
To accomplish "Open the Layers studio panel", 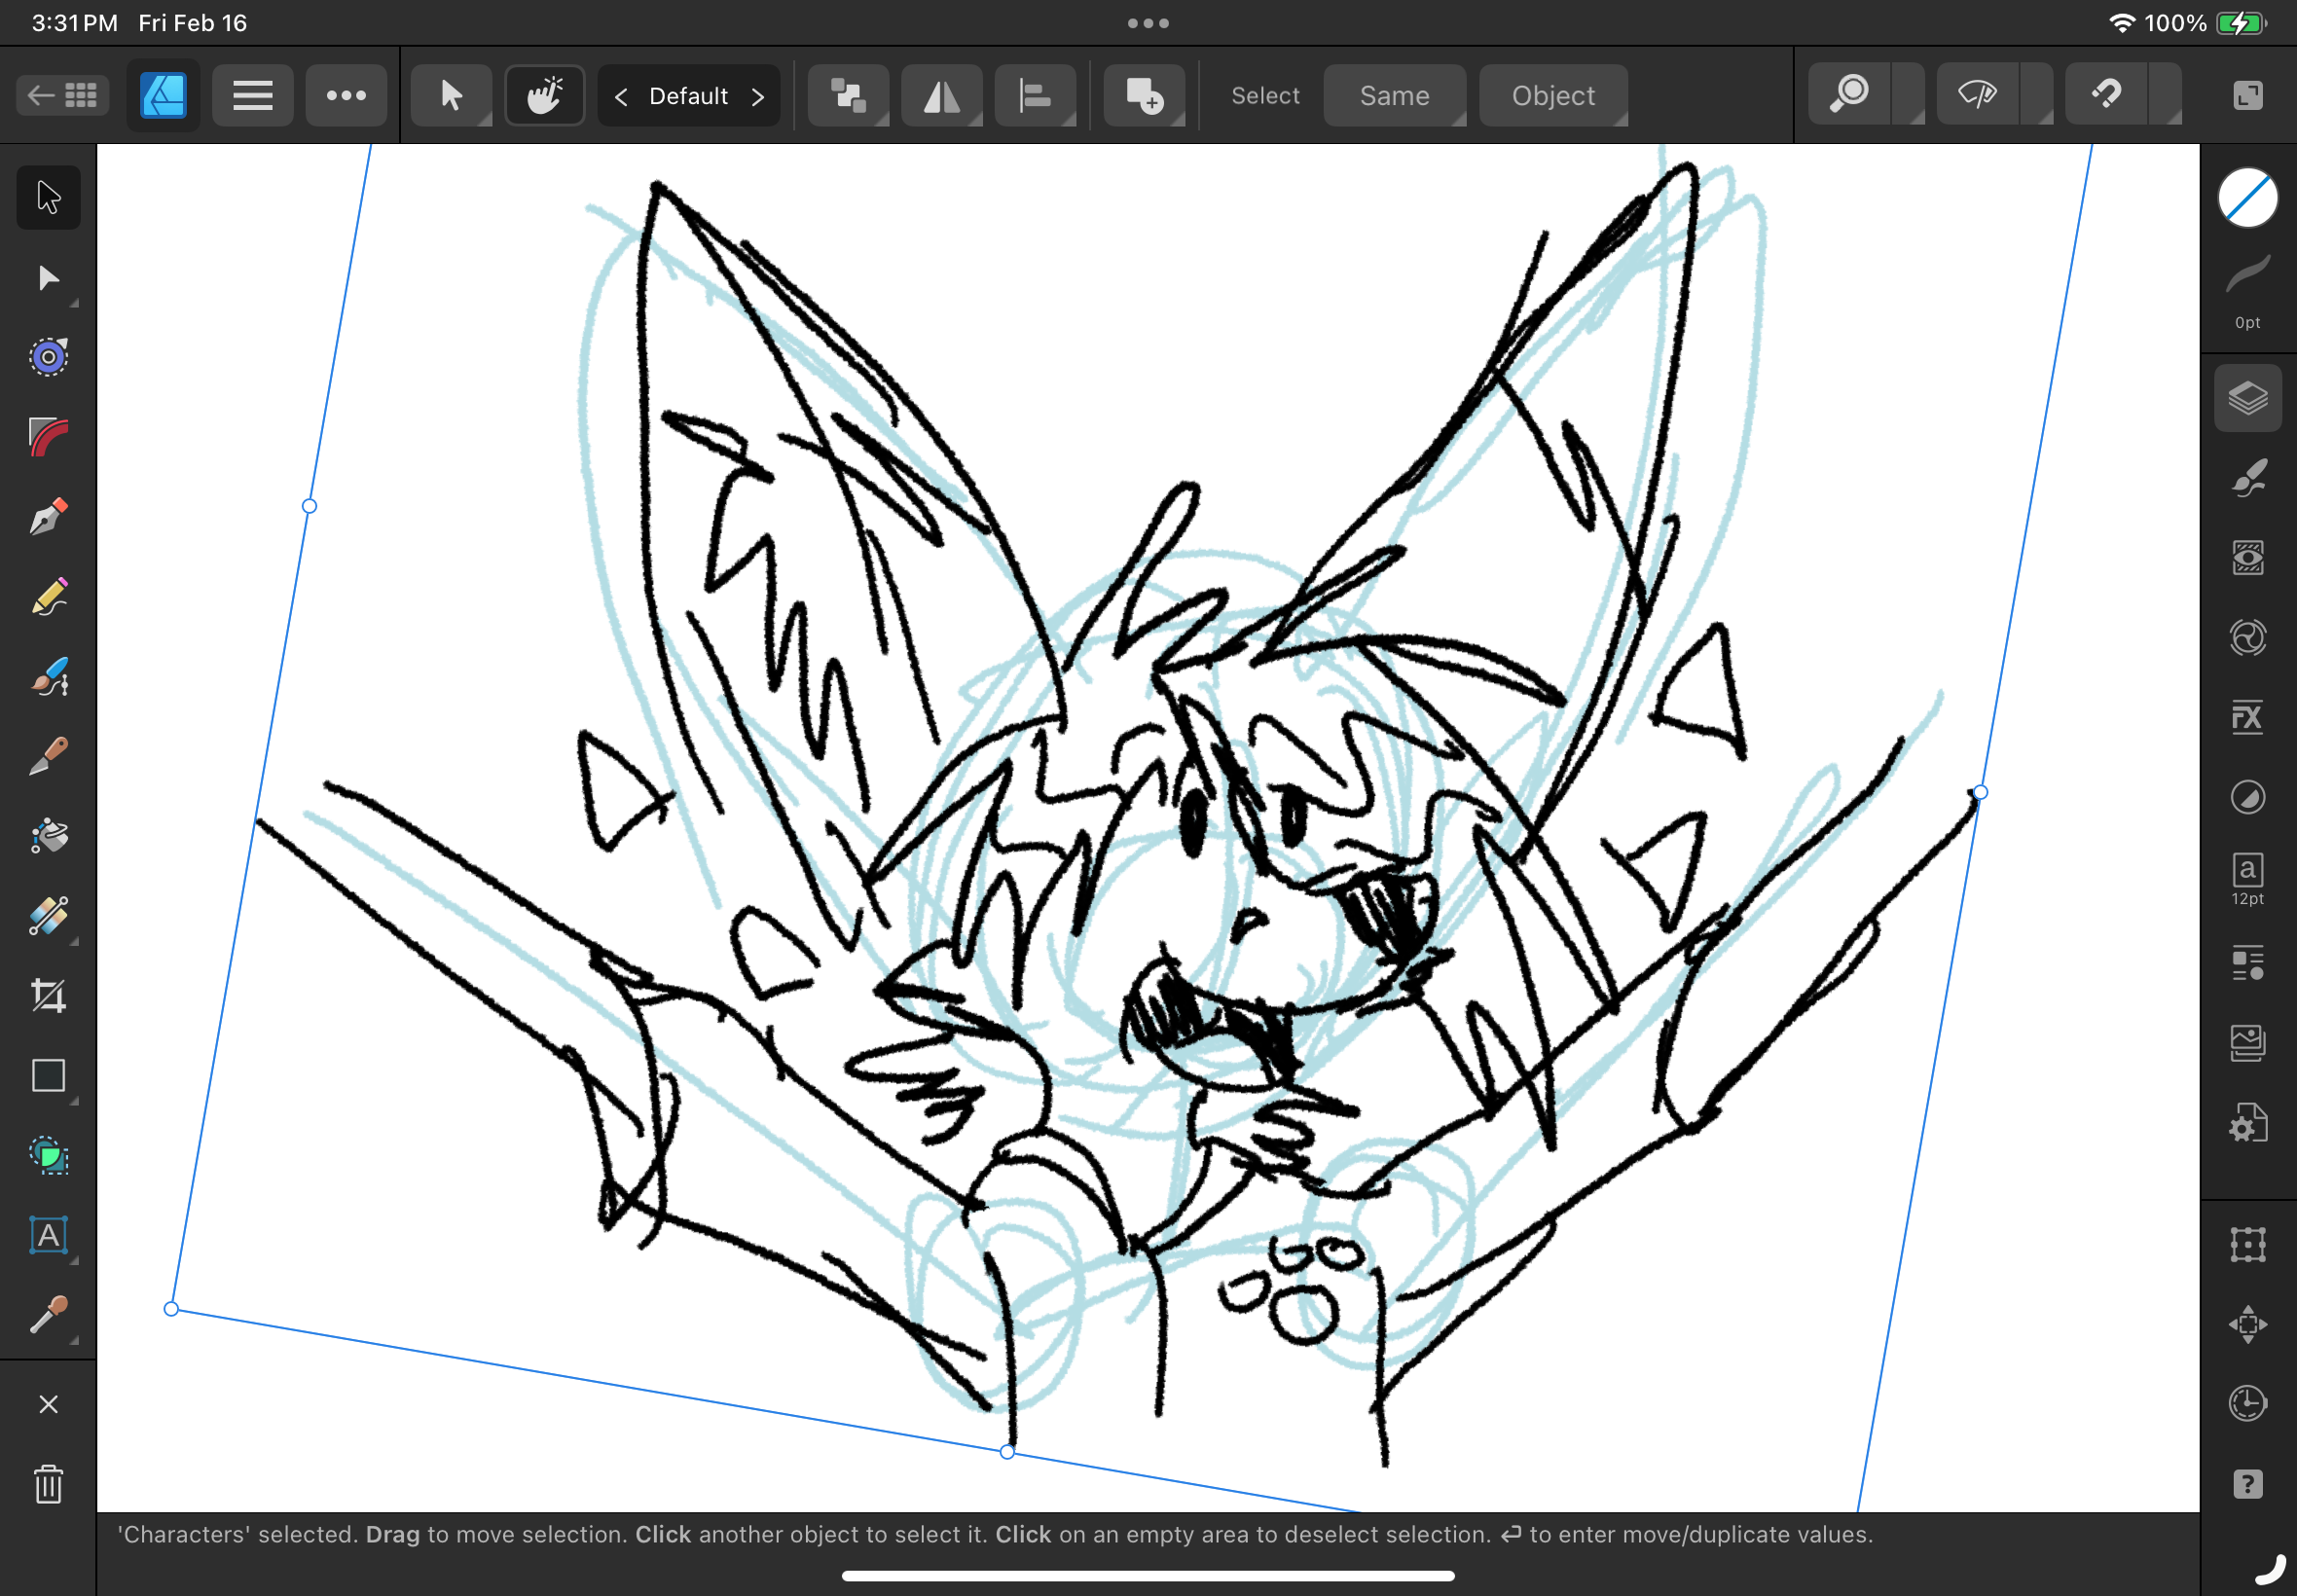I will tap(2247, 398).
